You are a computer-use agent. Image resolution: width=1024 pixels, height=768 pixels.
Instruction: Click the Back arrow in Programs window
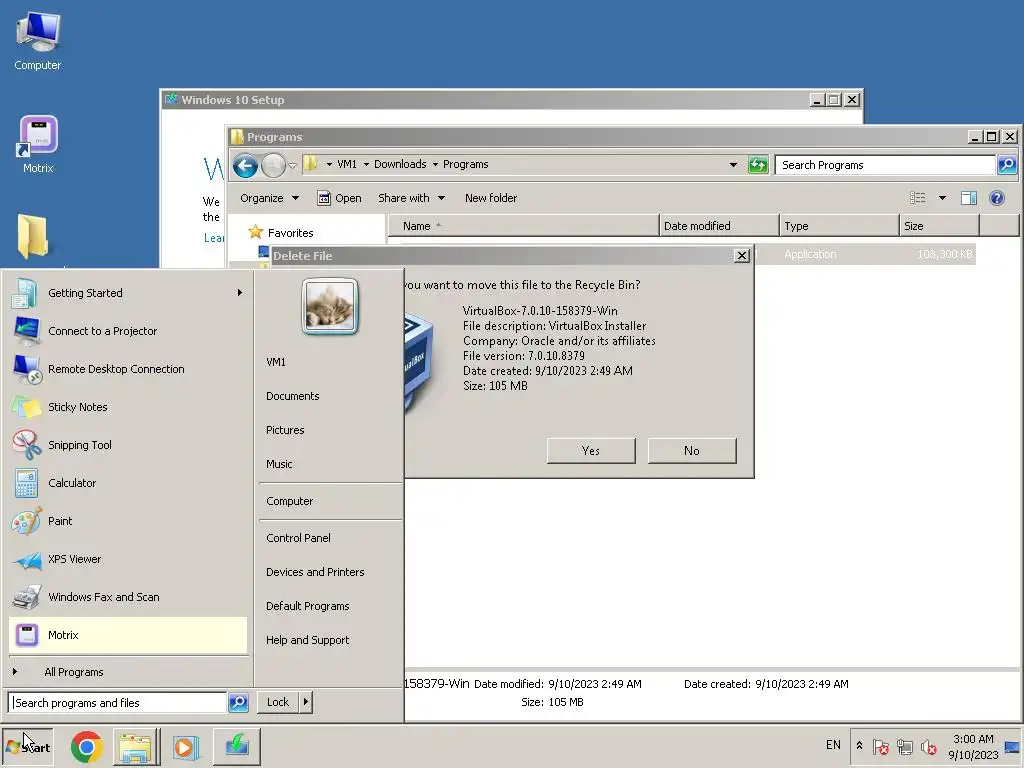point(246,166)
